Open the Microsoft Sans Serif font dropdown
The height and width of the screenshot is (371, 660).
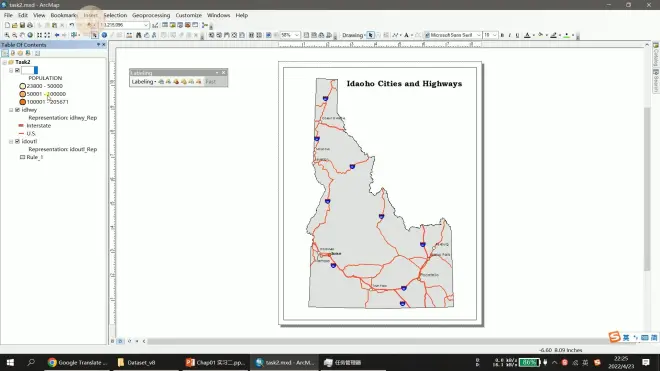click(x=478, y=35)
